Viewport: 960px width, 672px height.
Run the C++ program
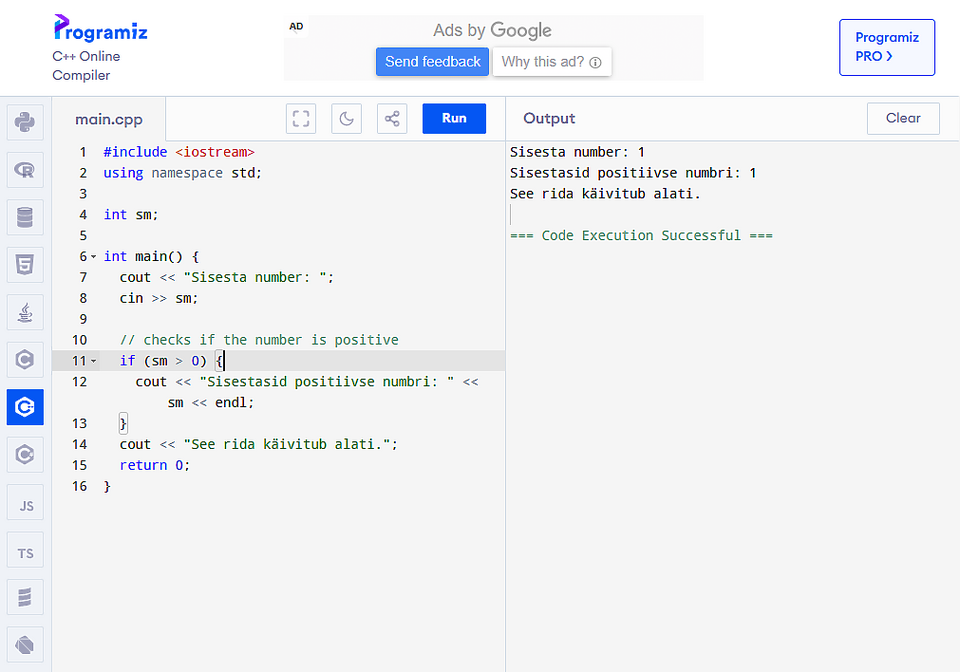(x=453, y=118)
